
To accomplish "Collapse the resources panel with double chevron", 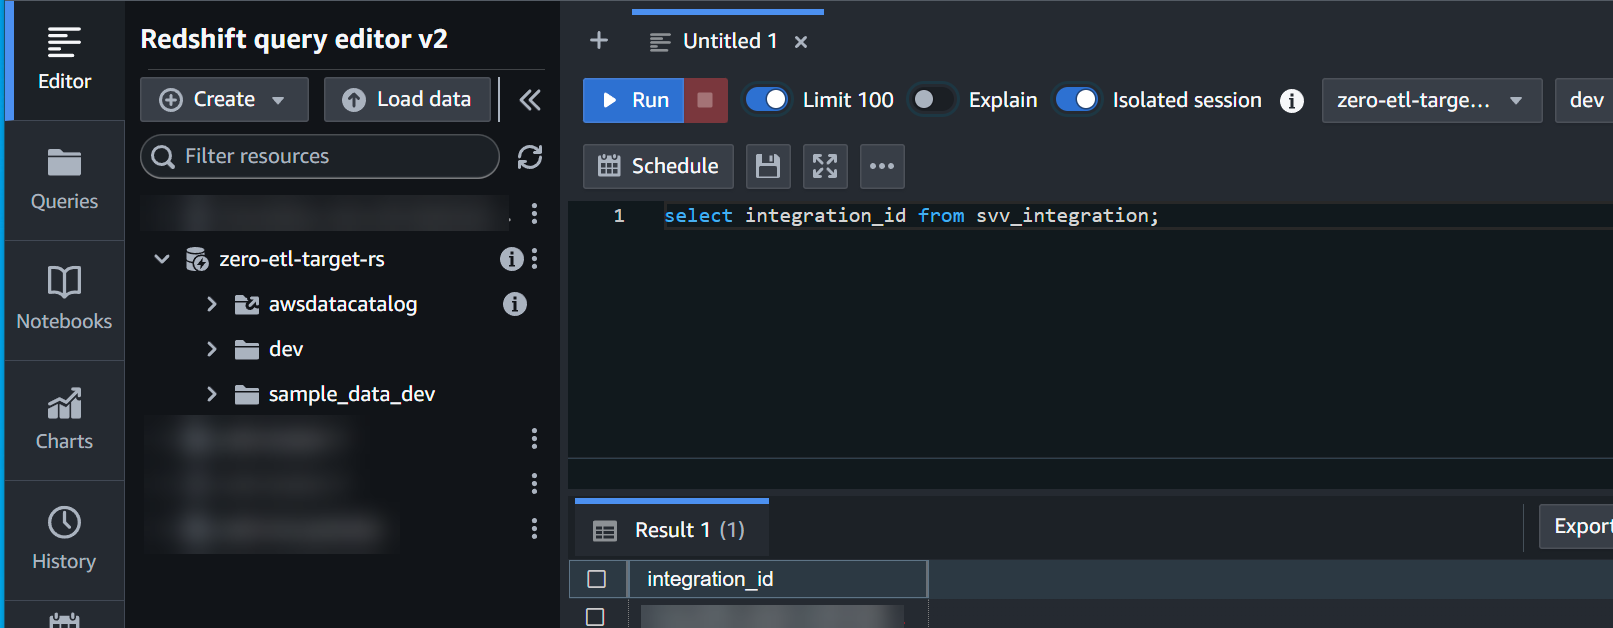I will 530,99.
